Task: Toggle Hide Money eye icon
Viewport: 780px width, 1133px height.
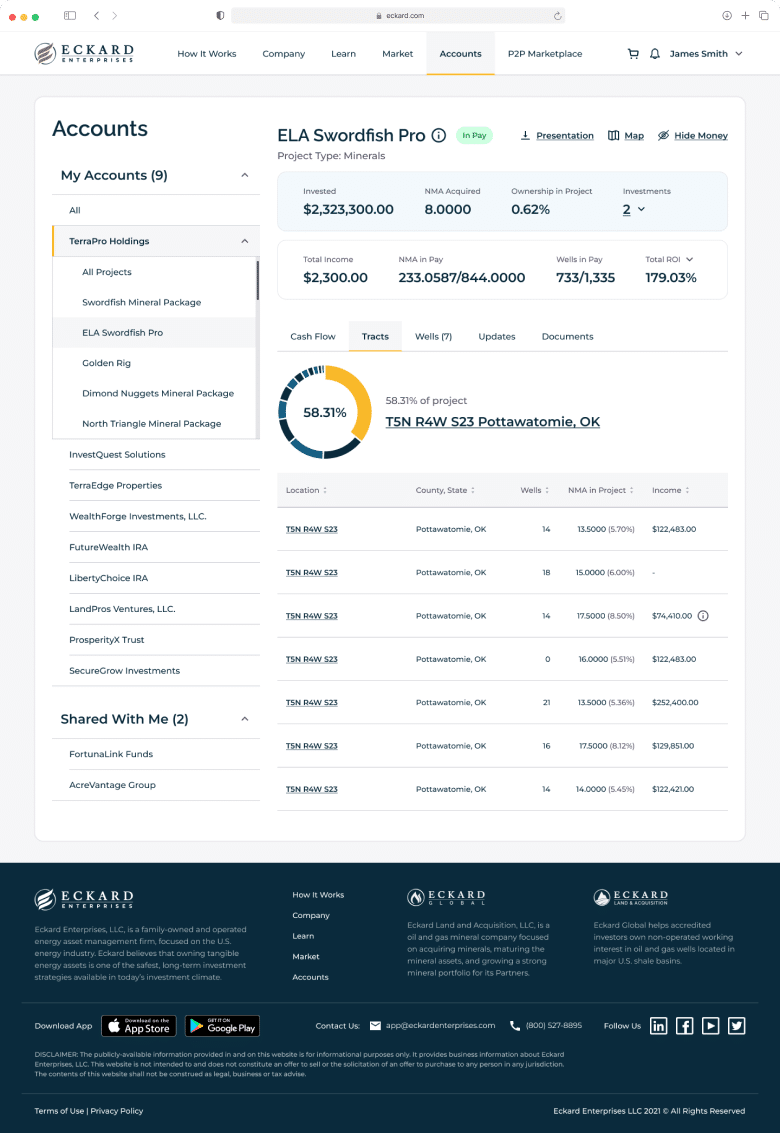Action: point(664,135)
